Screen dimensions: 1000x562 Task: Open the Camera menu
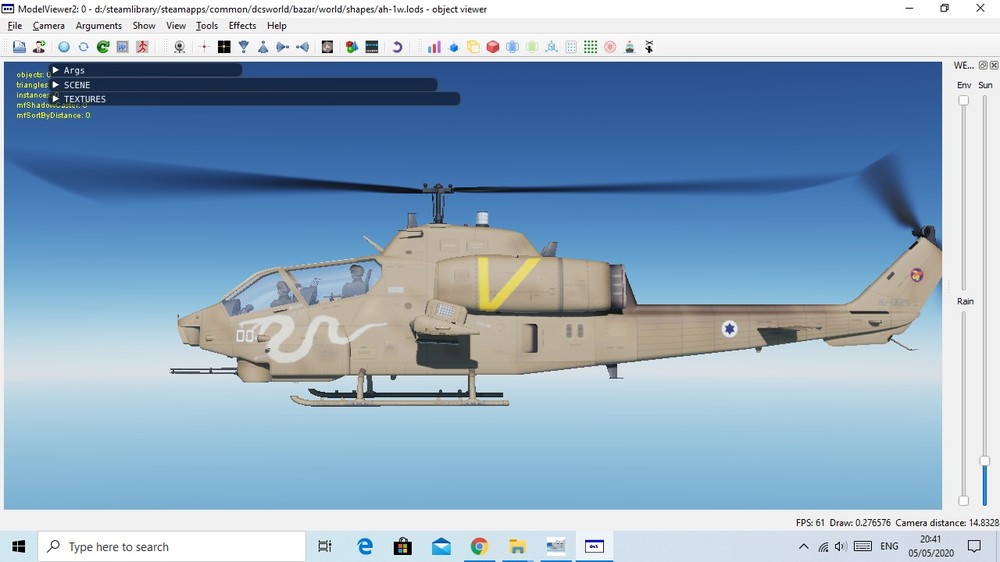pos(48,26)
